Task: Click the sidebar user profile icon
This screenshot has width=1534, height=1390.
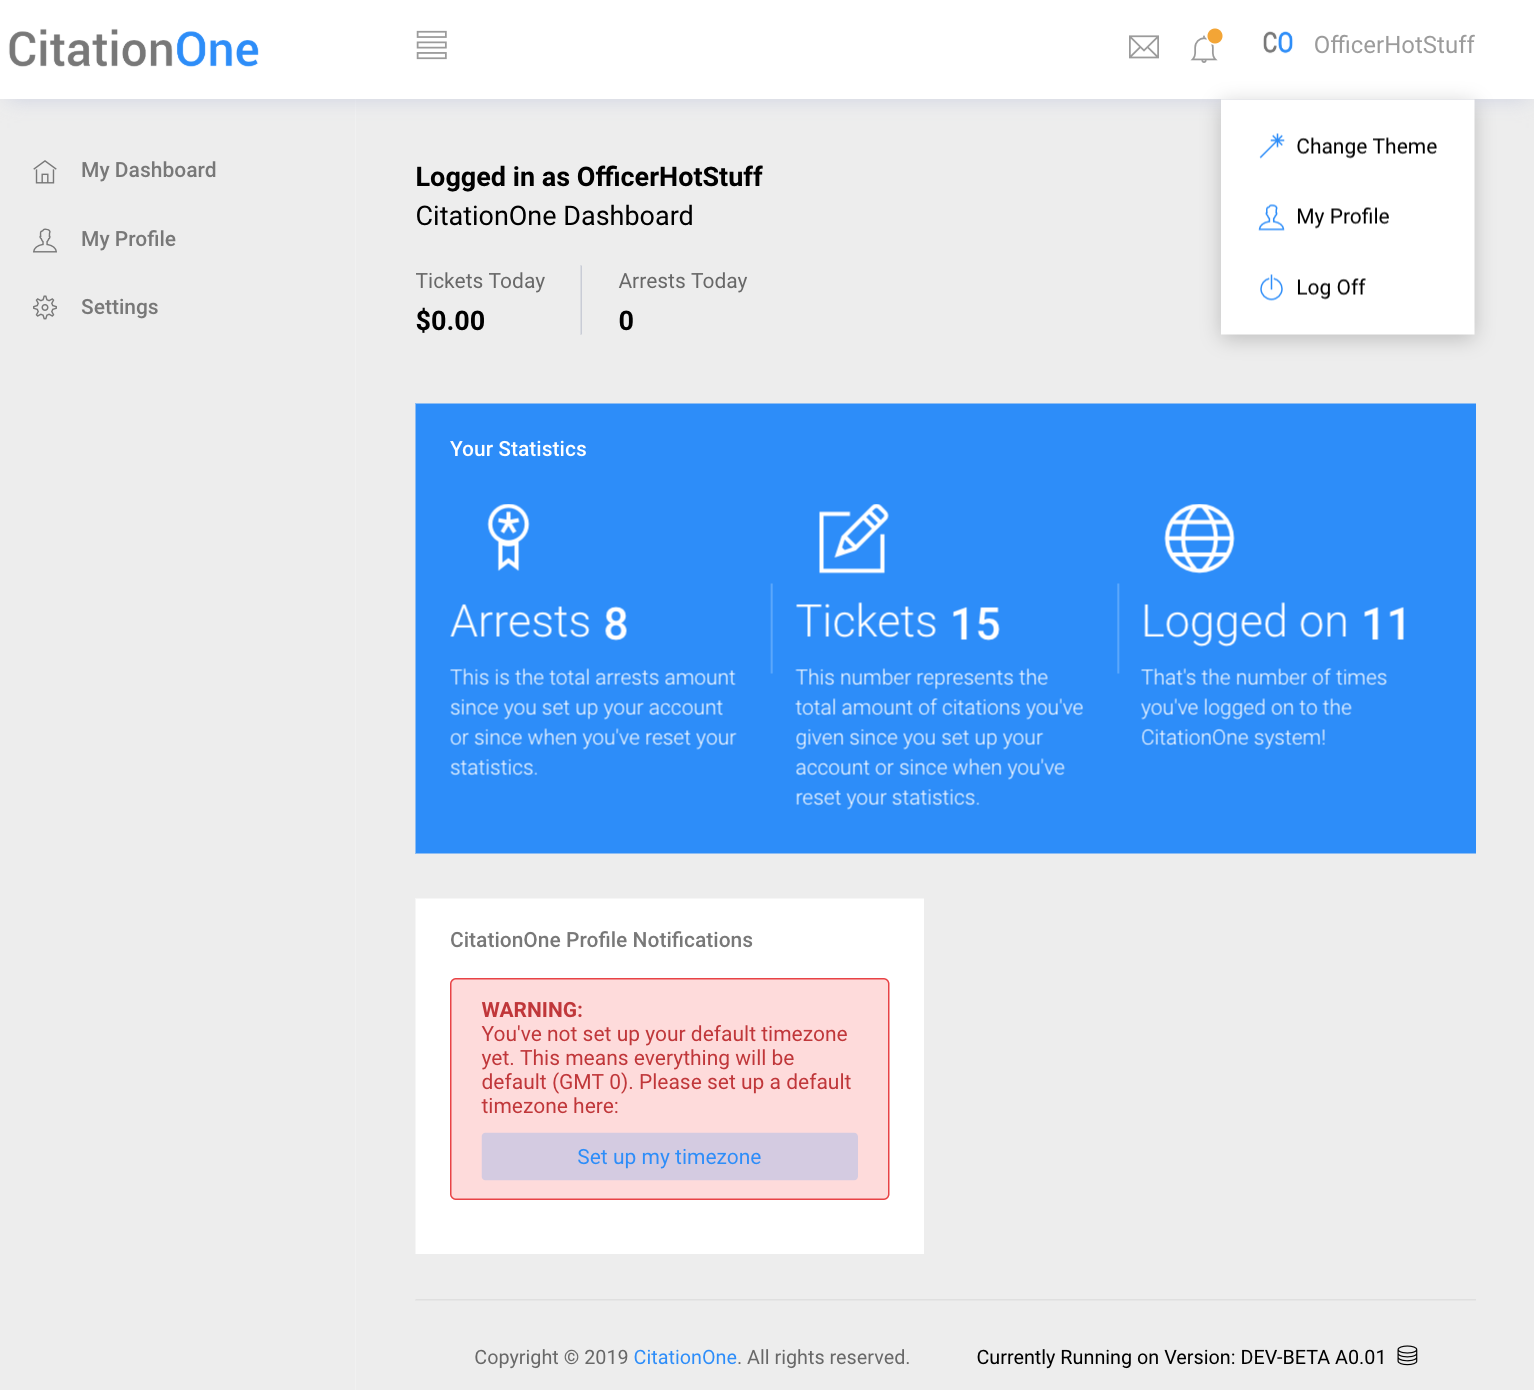Action: click(x=45, y=240)
